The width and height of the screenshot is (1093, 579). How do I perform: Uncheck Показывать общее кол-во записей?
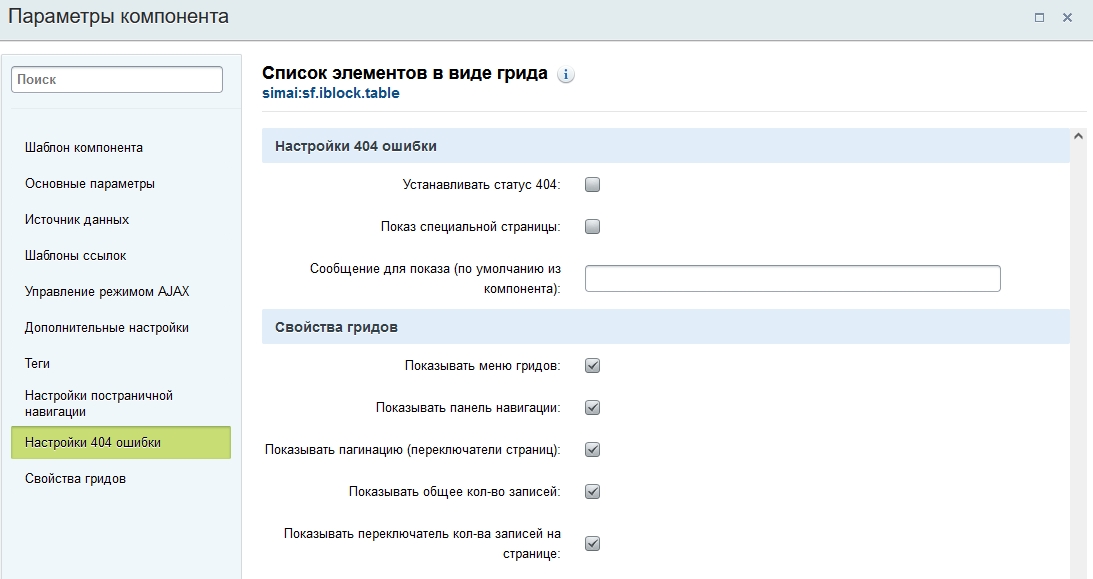coord(592,492)
